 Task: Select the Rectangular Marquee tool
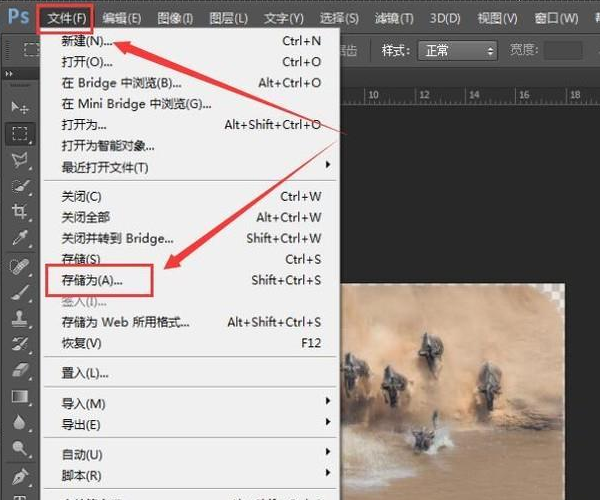pyautogui.click(x=20, y=134)
